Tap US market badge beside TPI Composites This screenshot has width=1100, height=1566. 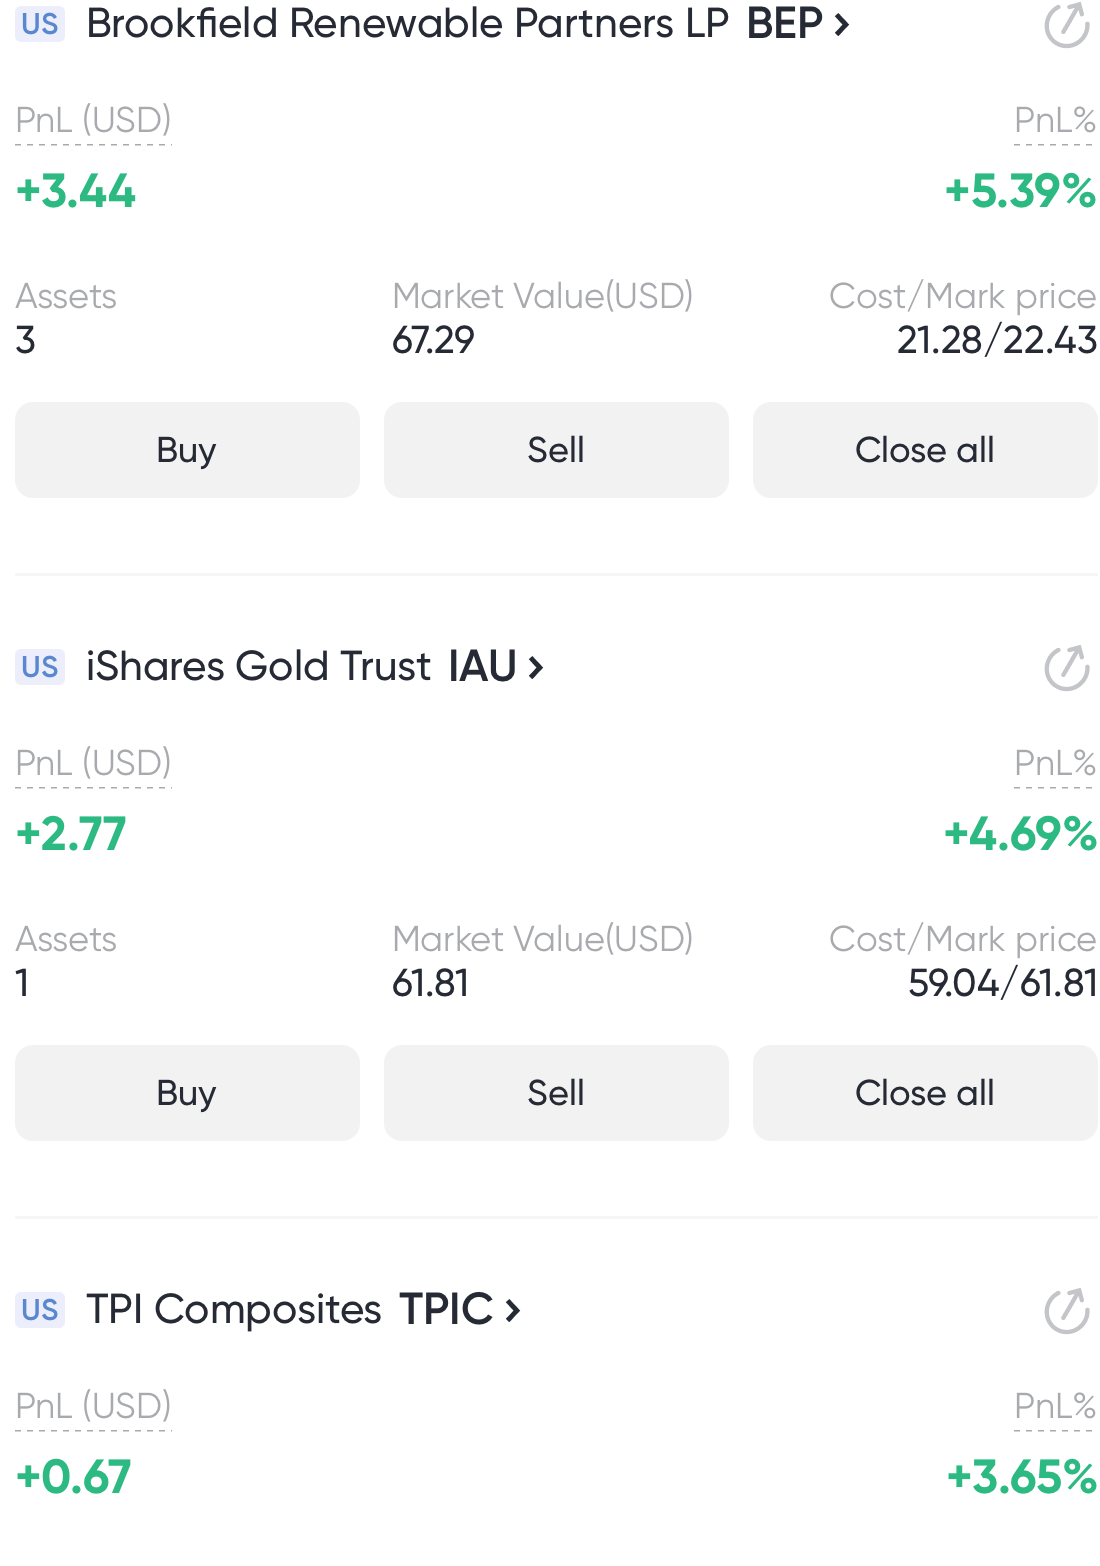40,1310
